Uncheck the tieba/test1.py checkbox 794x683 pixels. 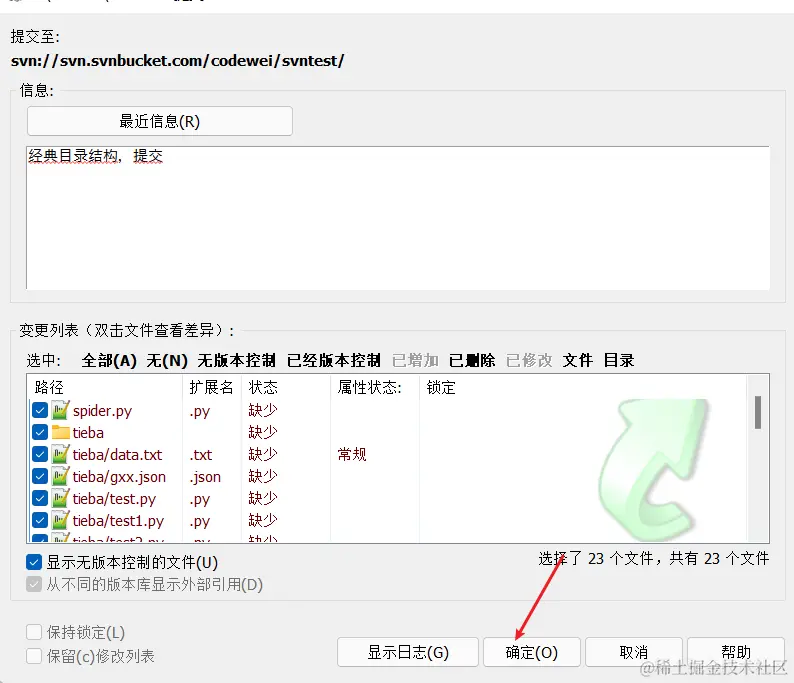[x=39, y=520]
